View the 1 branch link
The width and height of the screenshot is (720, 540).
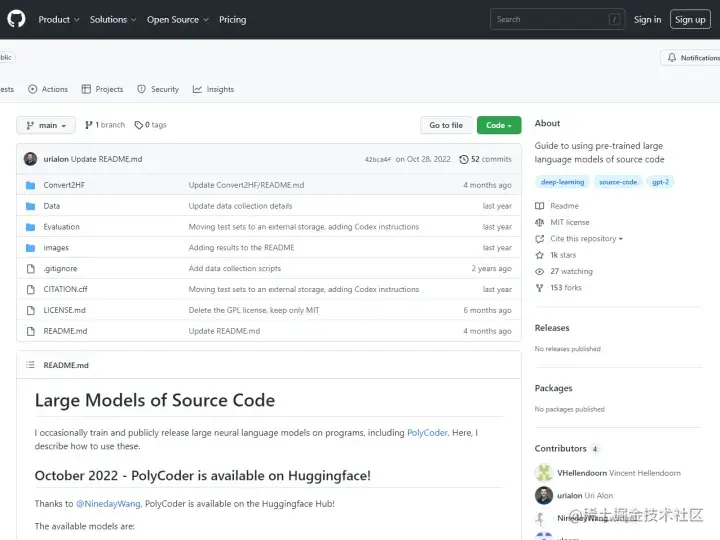click(x=105, y=125)
